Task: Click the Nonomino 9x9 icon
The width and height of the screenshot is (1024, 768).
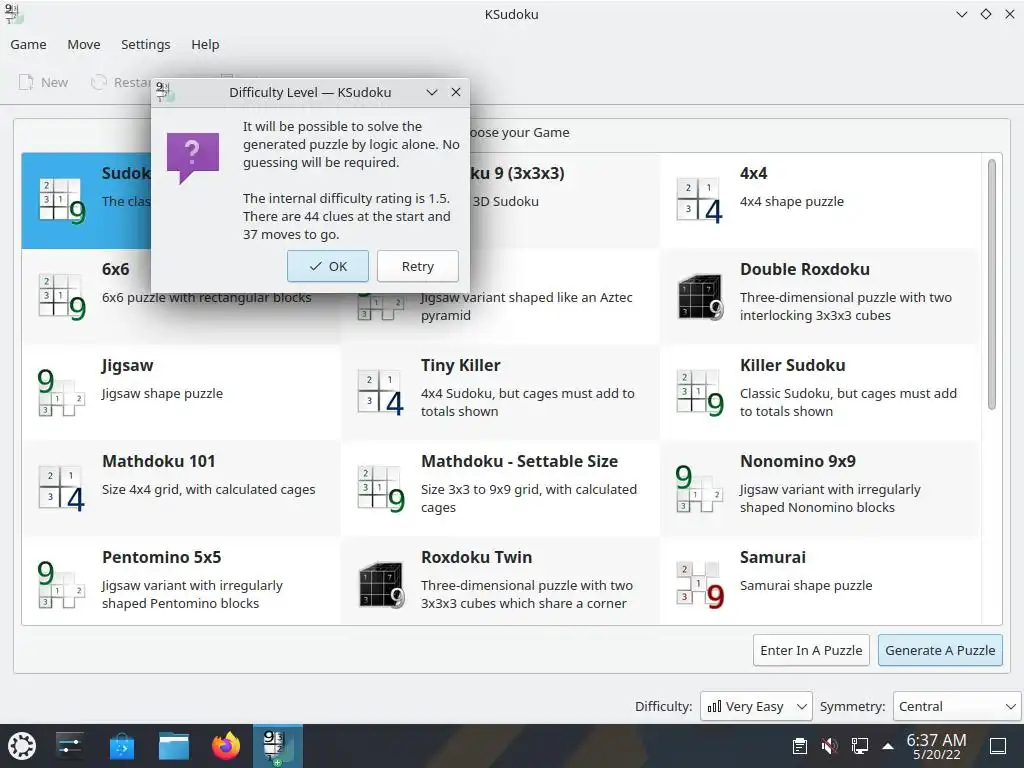Action: point(699,488)
